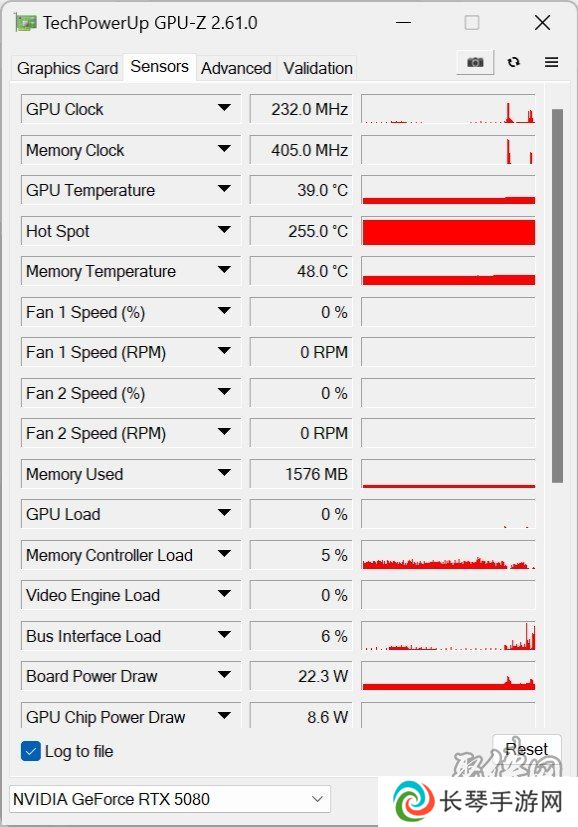Open the GPU Clock sensor dropdown arrow
Screen dimensions: 578x827
point(224,108)
